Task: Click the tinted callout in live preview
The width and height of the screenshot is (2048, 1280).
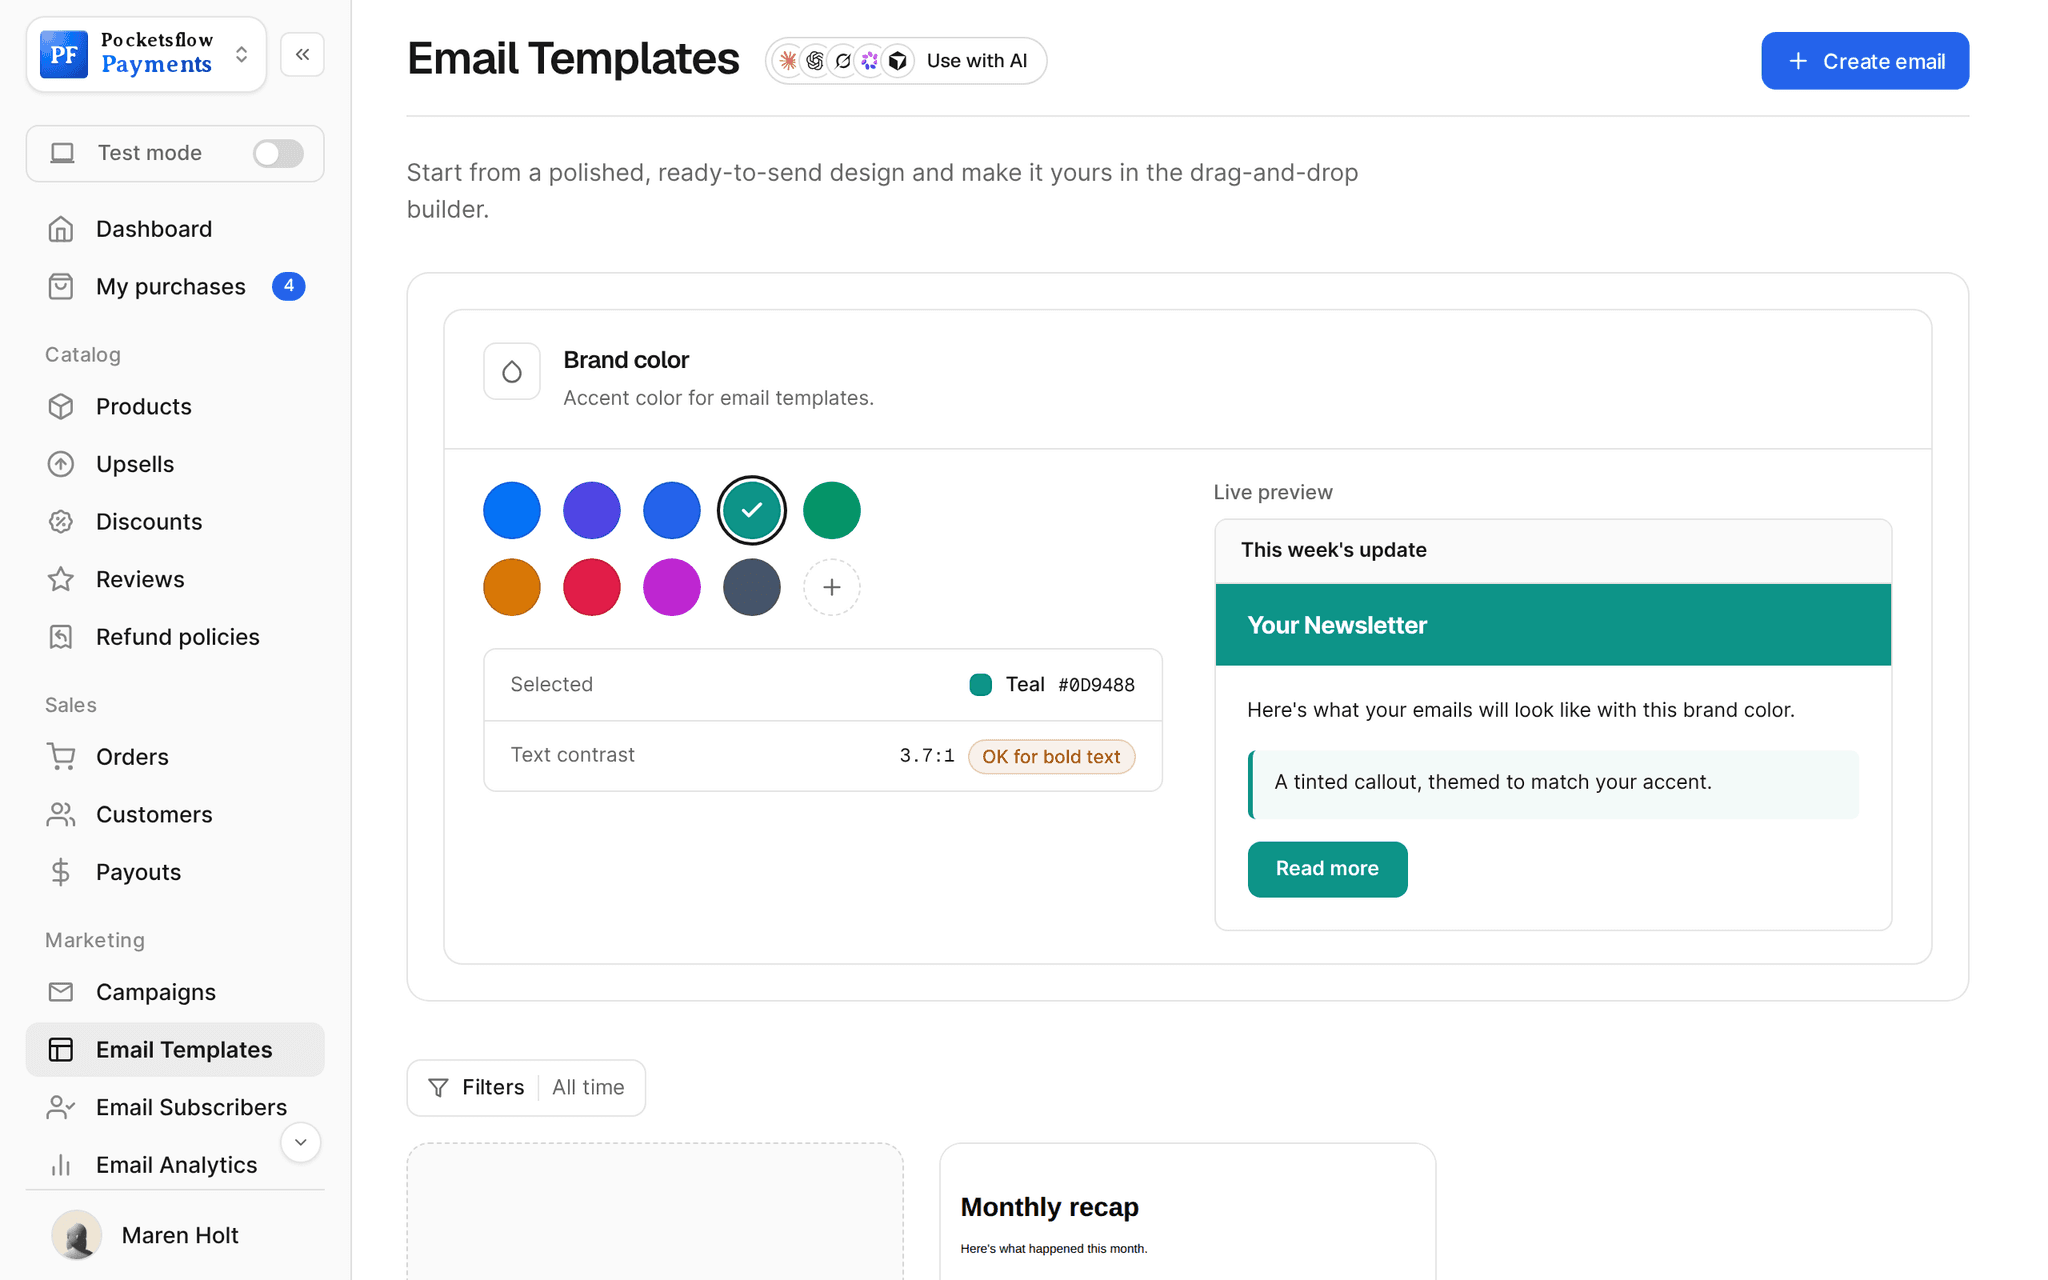Action: pos(1553,784)
